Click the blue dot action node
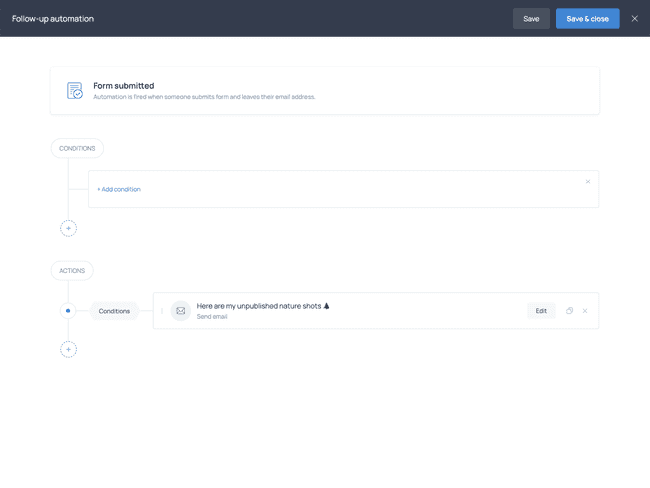This screenshot has height=488, width=650. tap(68, 311)
